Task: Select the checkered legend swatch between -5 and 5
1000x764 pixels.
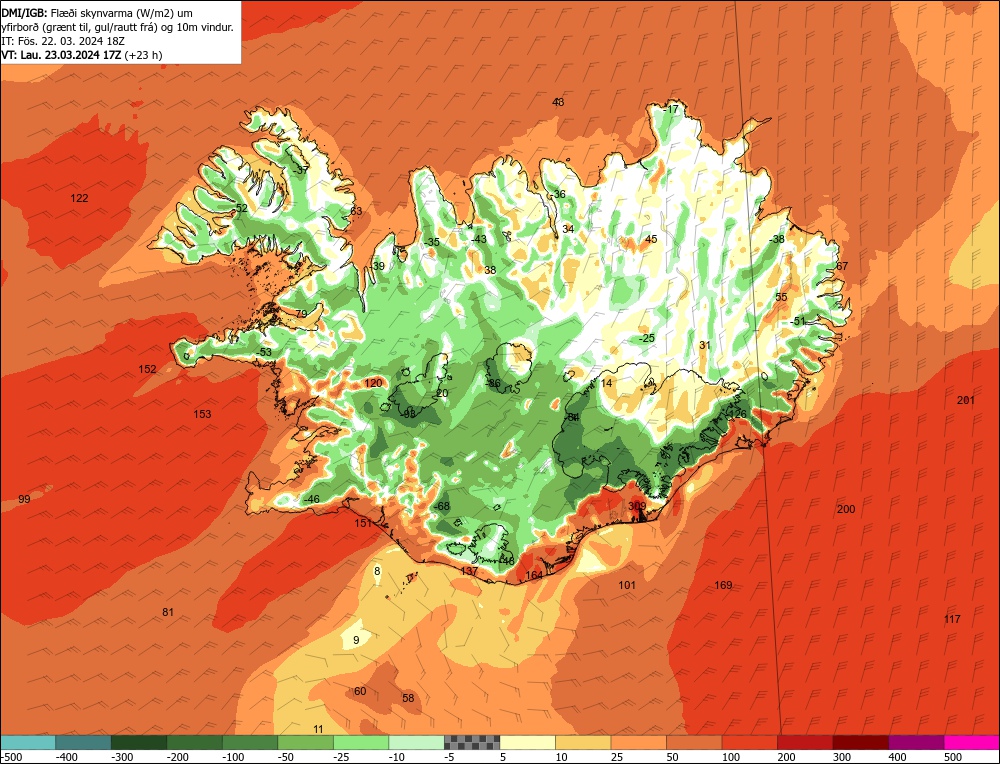Action: [472, 742]
